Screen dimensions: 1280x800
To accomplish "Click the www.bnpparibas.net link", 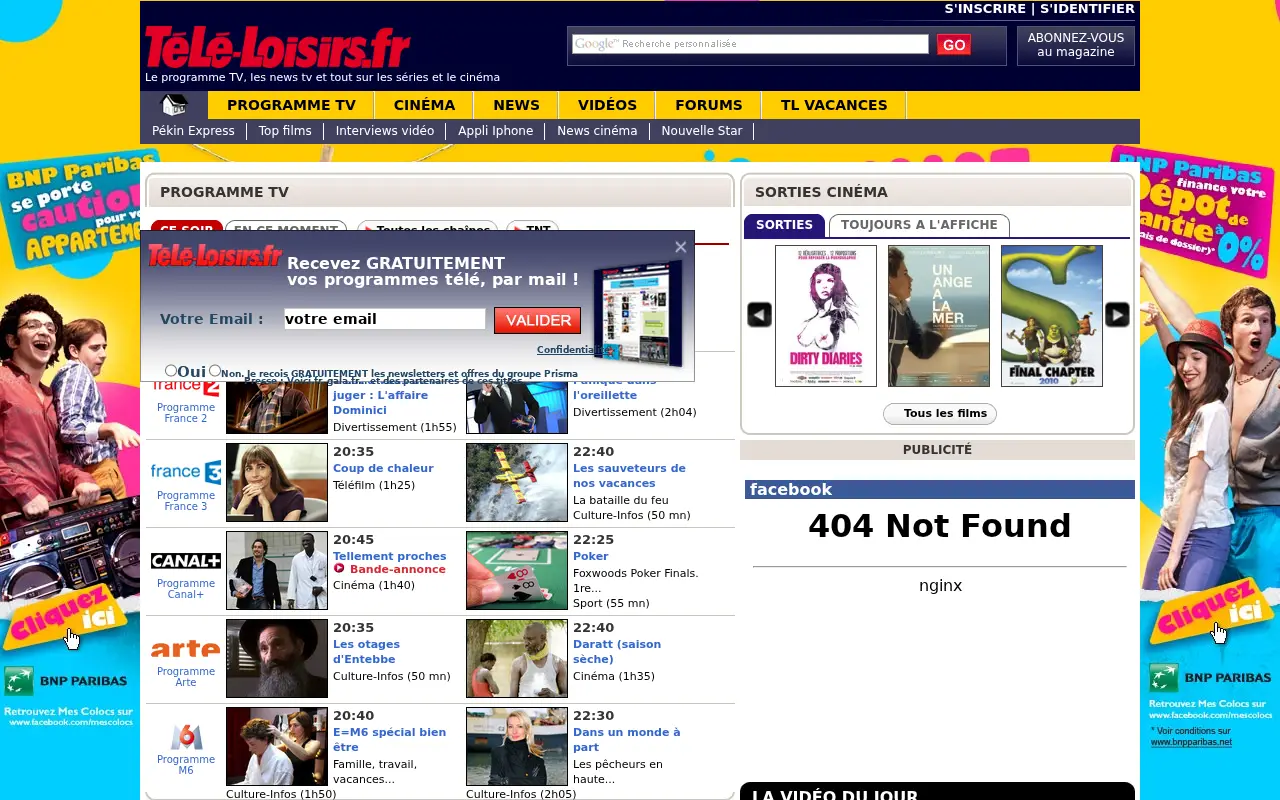I will click(x=1191, y=742).
